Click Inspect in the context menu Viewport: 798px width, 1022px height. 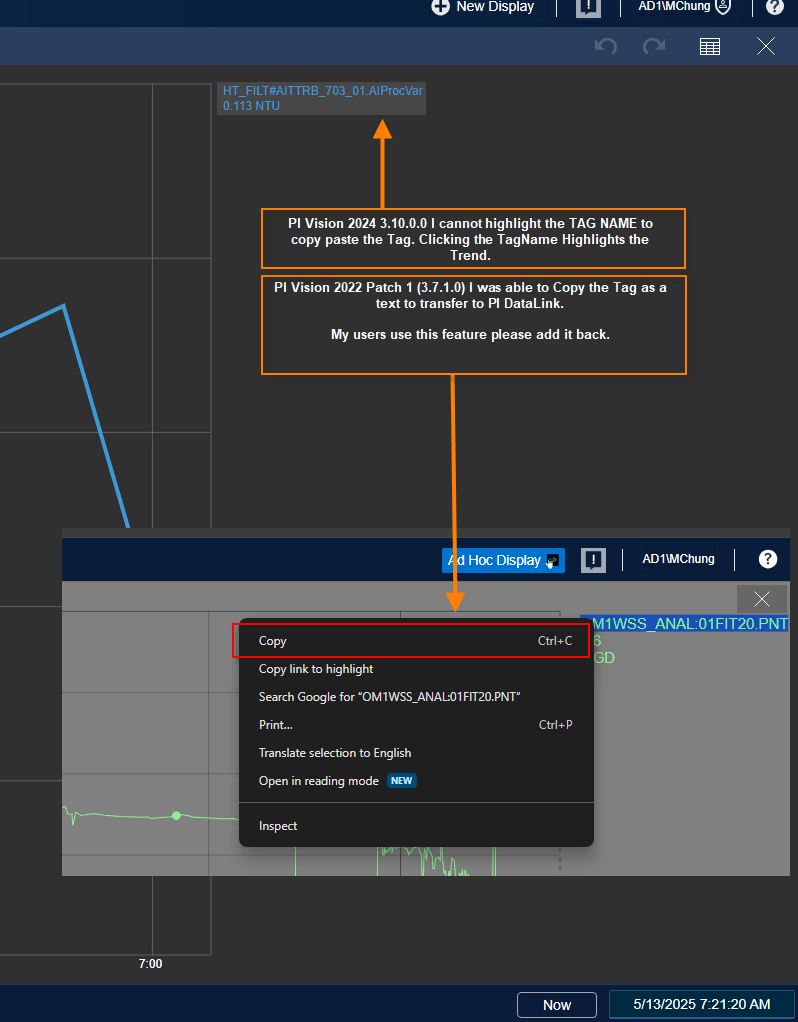click(x=278, y=826)
